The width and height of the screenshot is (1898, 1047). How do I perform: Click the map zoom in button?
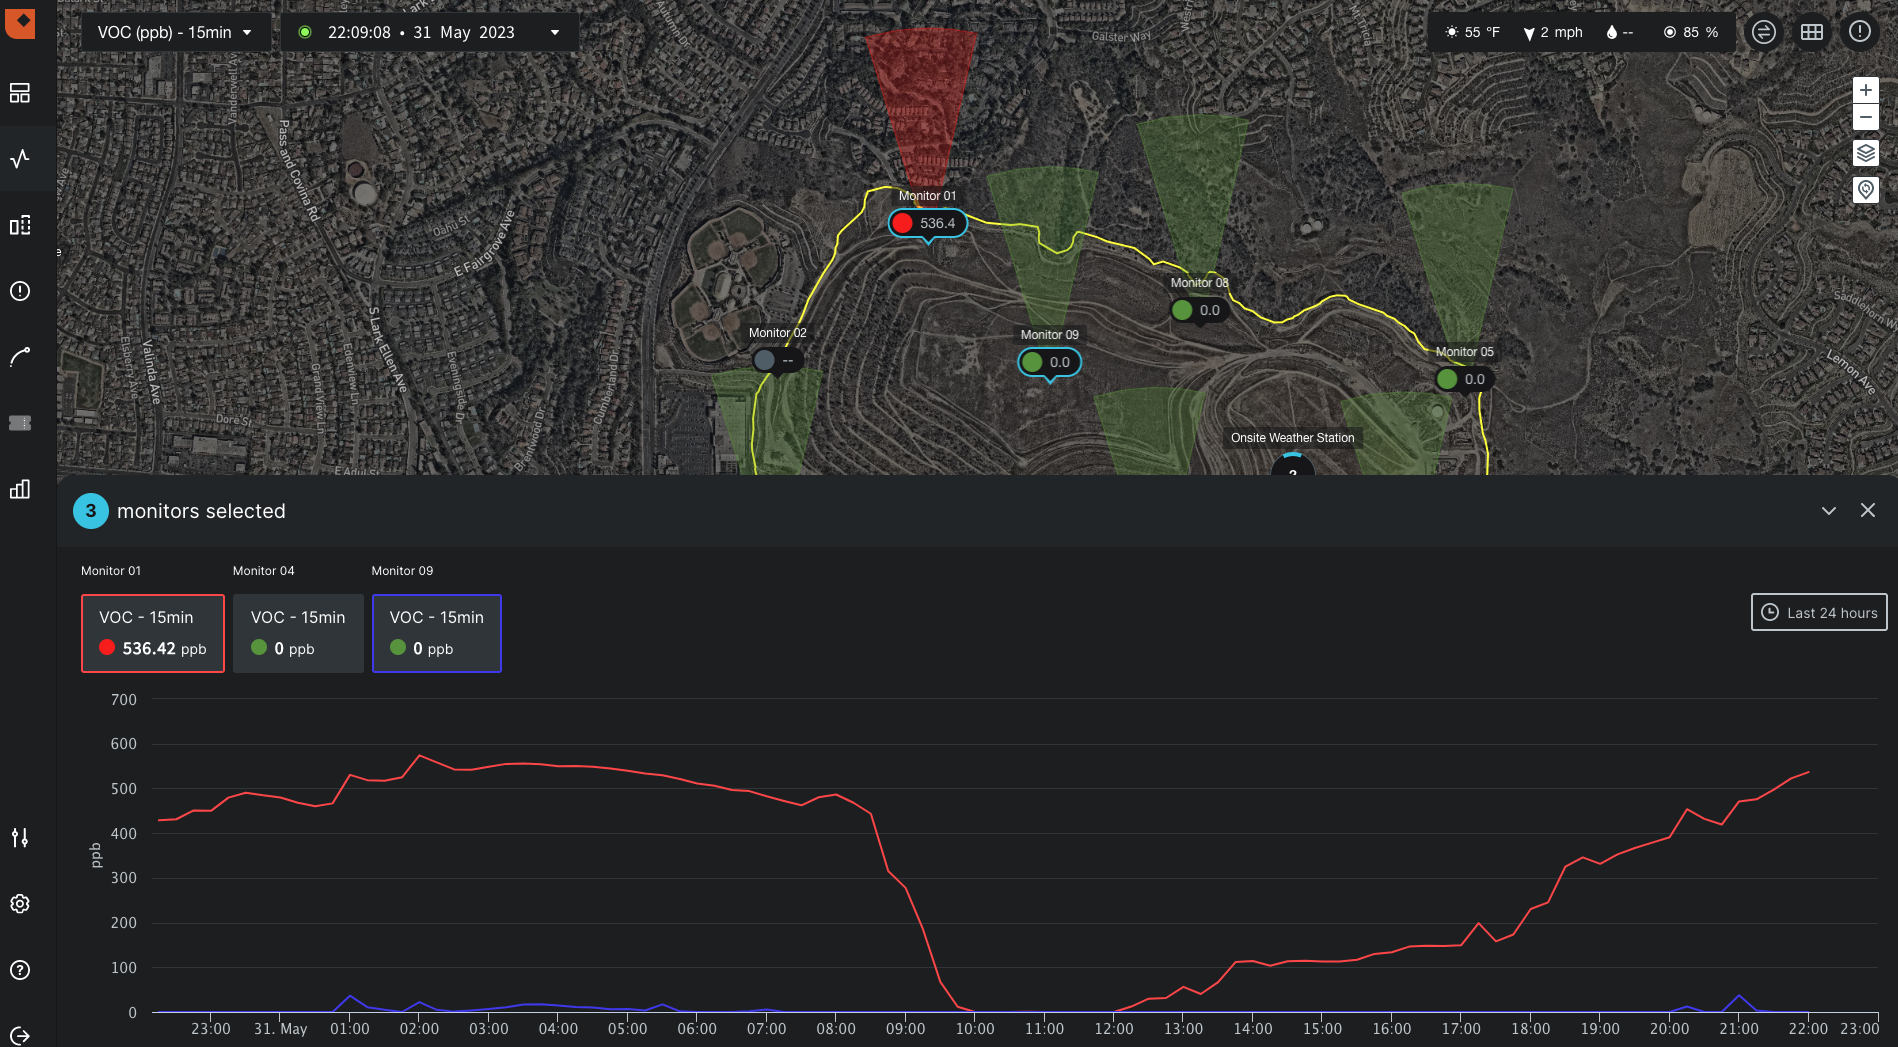tap(1865, 90)
